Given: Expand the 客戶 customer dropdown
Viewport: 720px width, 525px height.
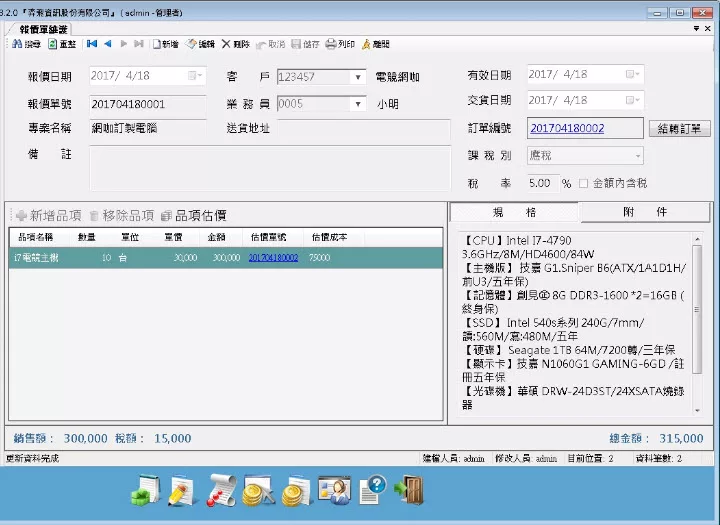Looking at the screenshot, I should pyautogui.click(x=358, y=77).
